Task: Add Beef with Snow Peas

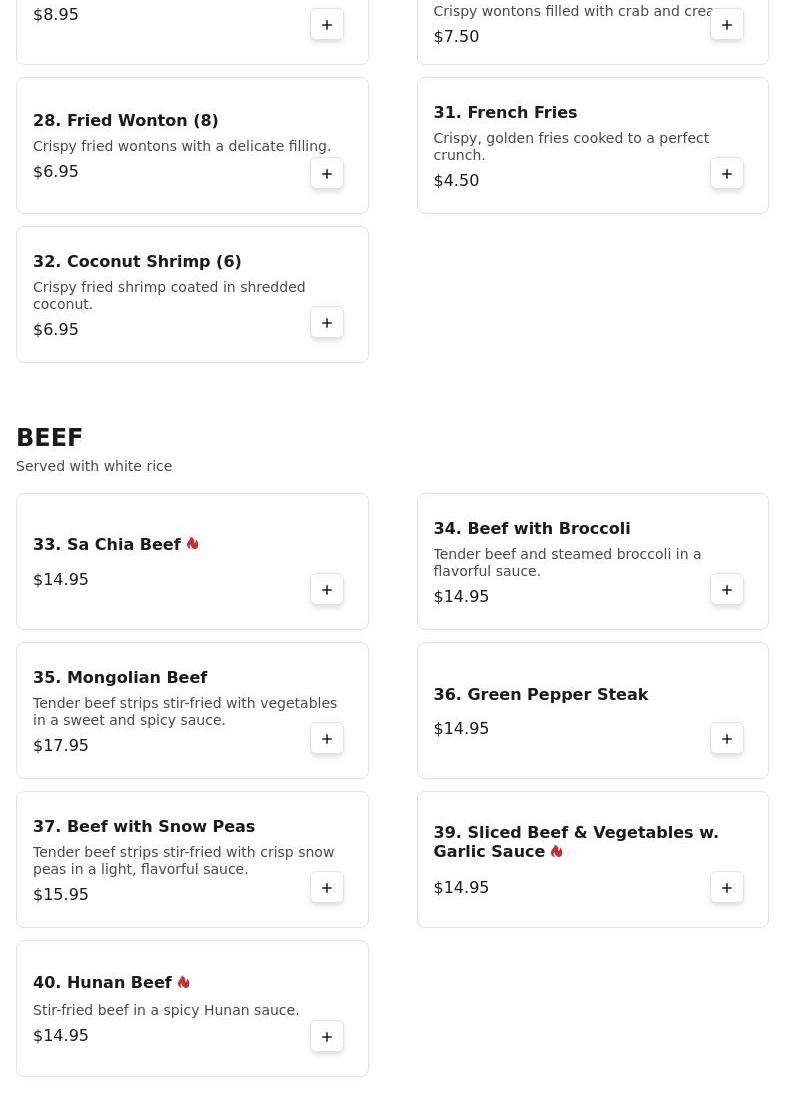Action: [x=327, y=888]
